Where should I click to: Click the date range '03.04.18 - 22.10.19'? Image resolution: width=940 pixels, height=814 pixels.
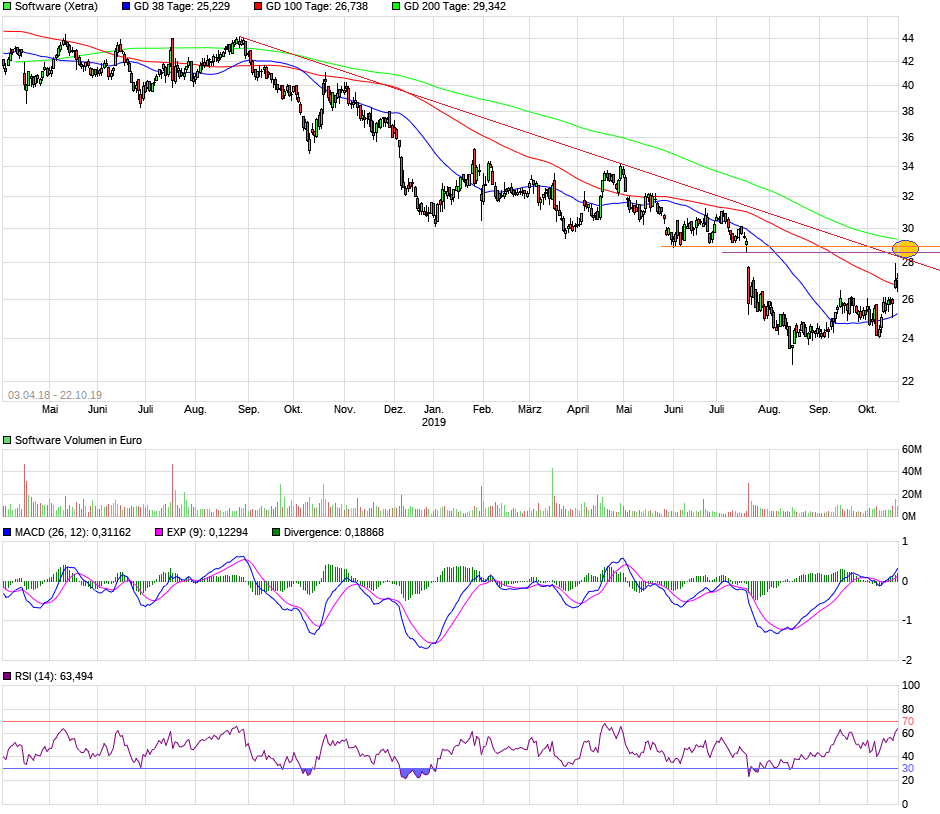[55, 395]
